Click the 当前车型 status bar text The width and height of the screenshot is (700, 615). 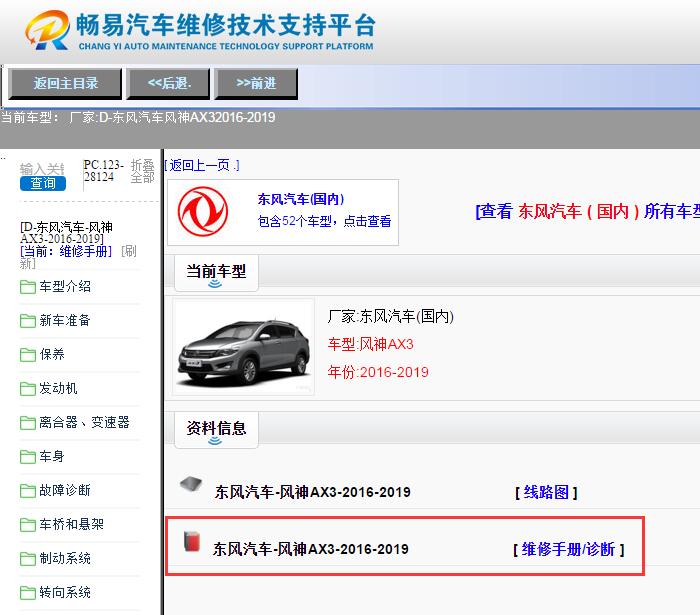[138, 117]
